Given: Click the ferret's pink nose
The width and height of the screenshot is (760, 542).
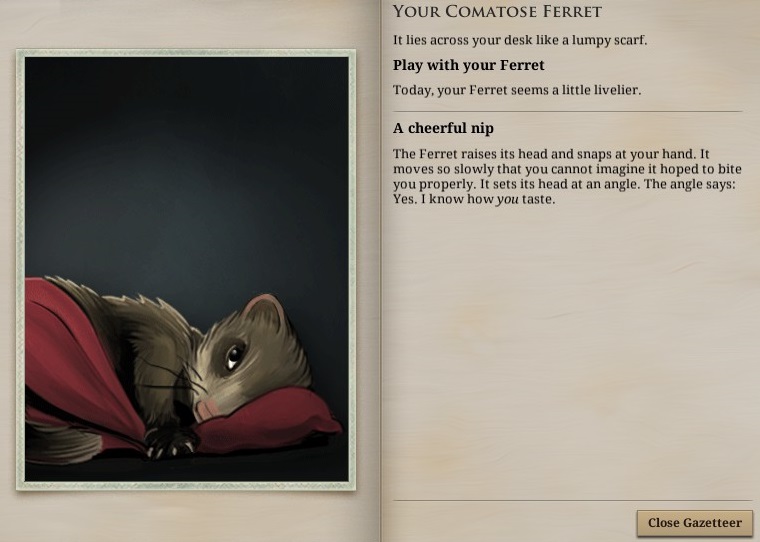Looking at the screenshot, I should pos(205,410).
